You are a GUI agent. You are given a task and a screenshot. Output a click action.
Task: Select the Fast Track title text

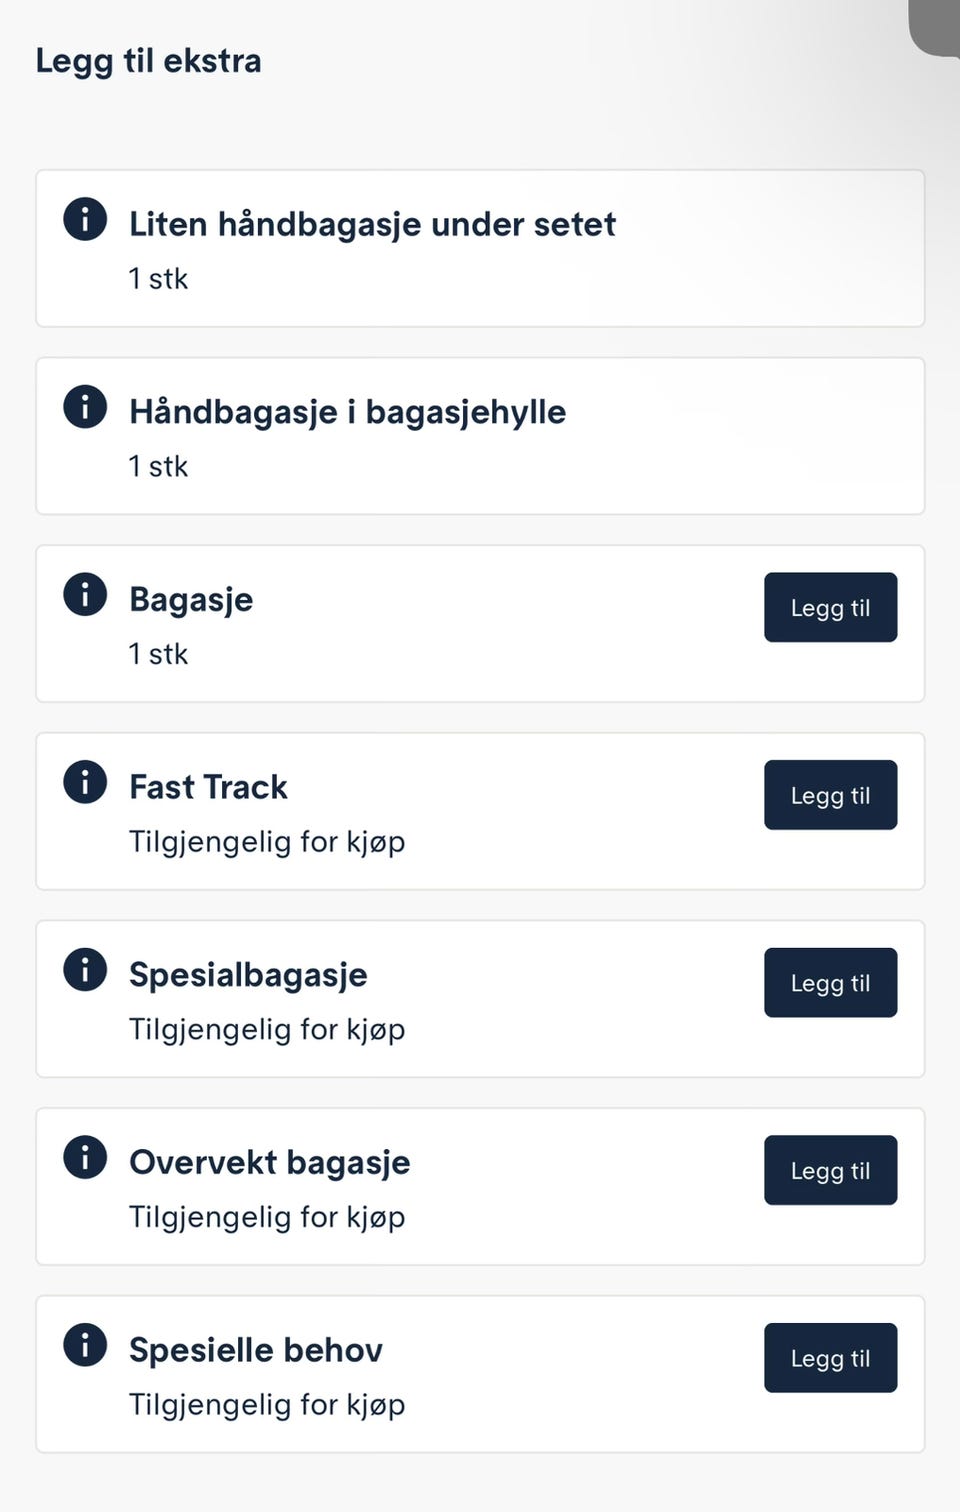(208, 787)
